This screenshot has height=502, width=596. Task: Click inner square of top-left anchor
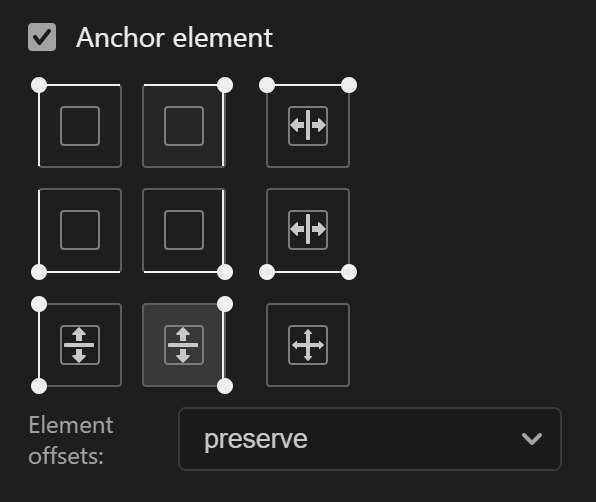[80, 126]
